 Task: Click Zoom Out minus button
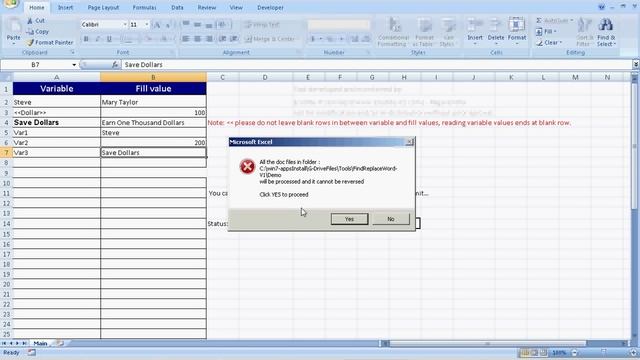point(574,353)
